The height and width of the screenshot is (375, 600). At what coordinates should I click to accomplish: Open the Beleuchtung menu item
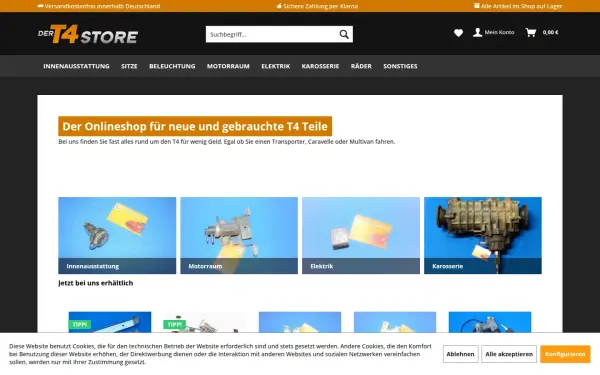[x=172, y=66]
